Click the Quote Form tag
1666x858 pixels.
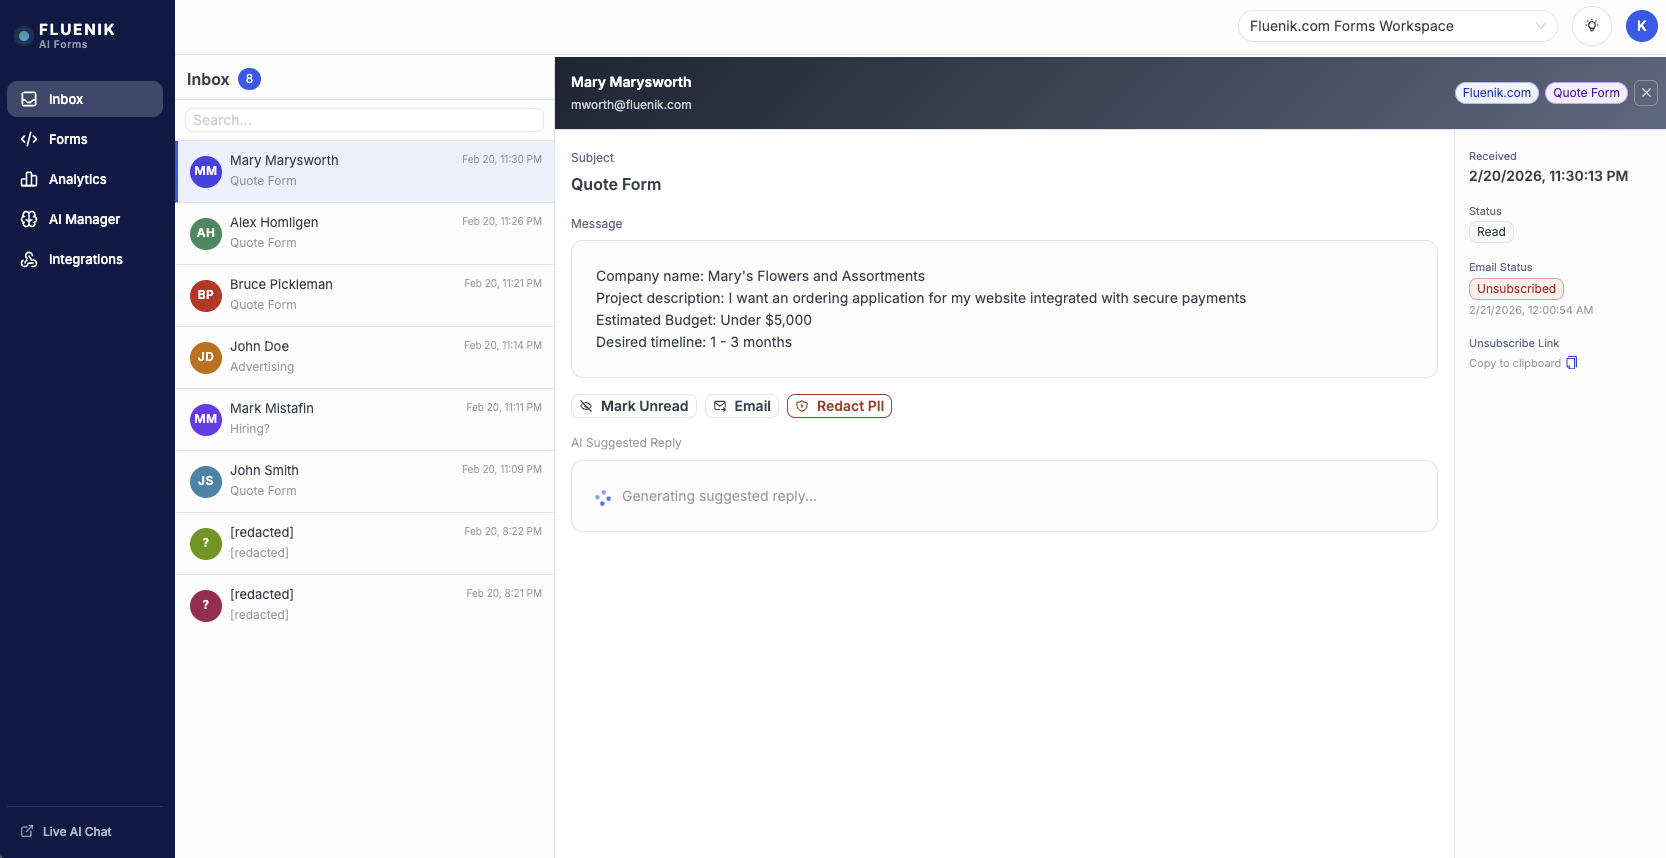click(x=1585, y=93)
